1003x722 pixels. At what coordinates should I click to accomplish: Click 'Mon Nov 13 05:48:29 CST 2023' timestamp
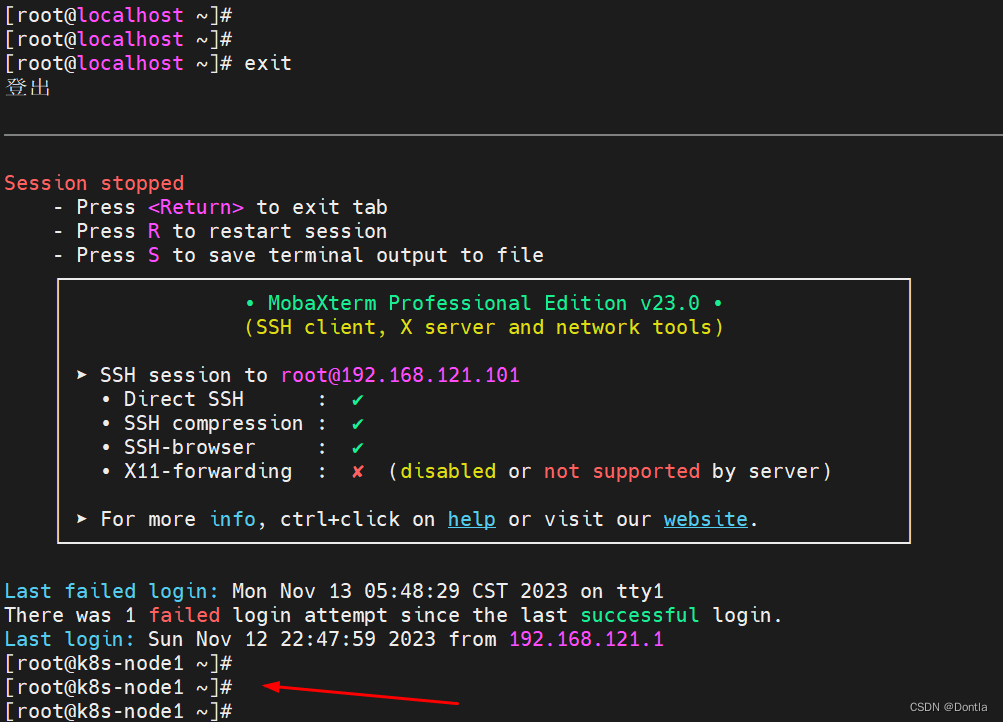[x=400, y=592]
